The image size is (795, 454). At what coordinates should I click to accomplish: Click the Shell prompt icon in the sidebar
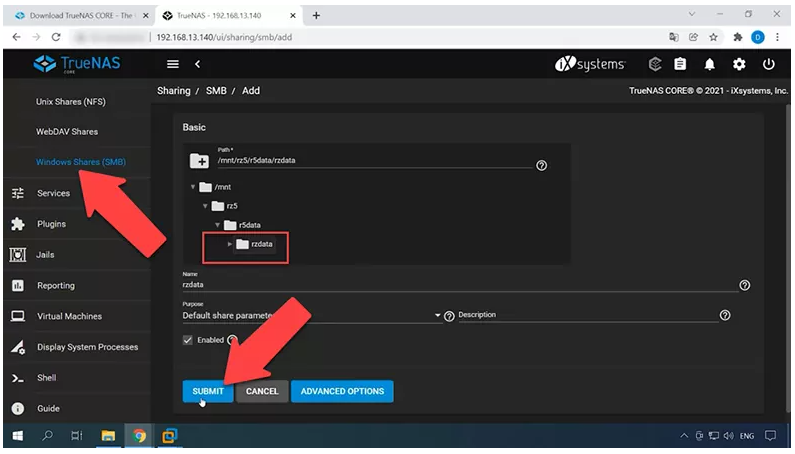tap(18, 378)
